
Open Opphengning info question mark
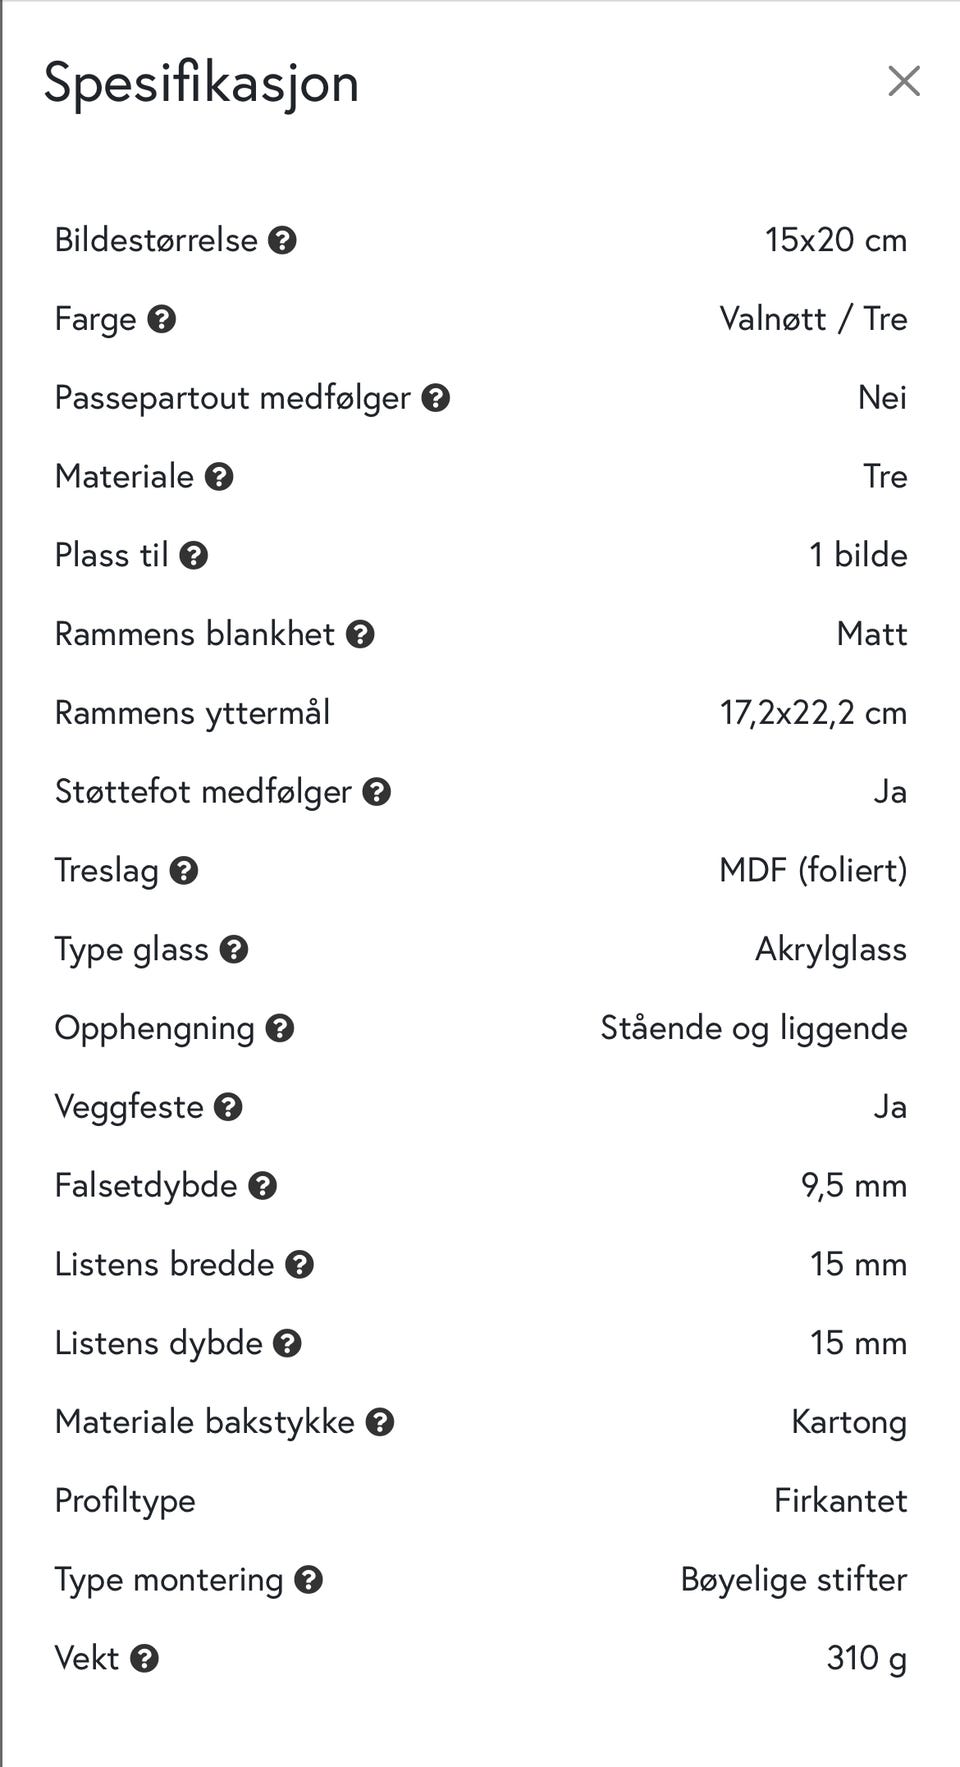click(x=280, y=1028)
